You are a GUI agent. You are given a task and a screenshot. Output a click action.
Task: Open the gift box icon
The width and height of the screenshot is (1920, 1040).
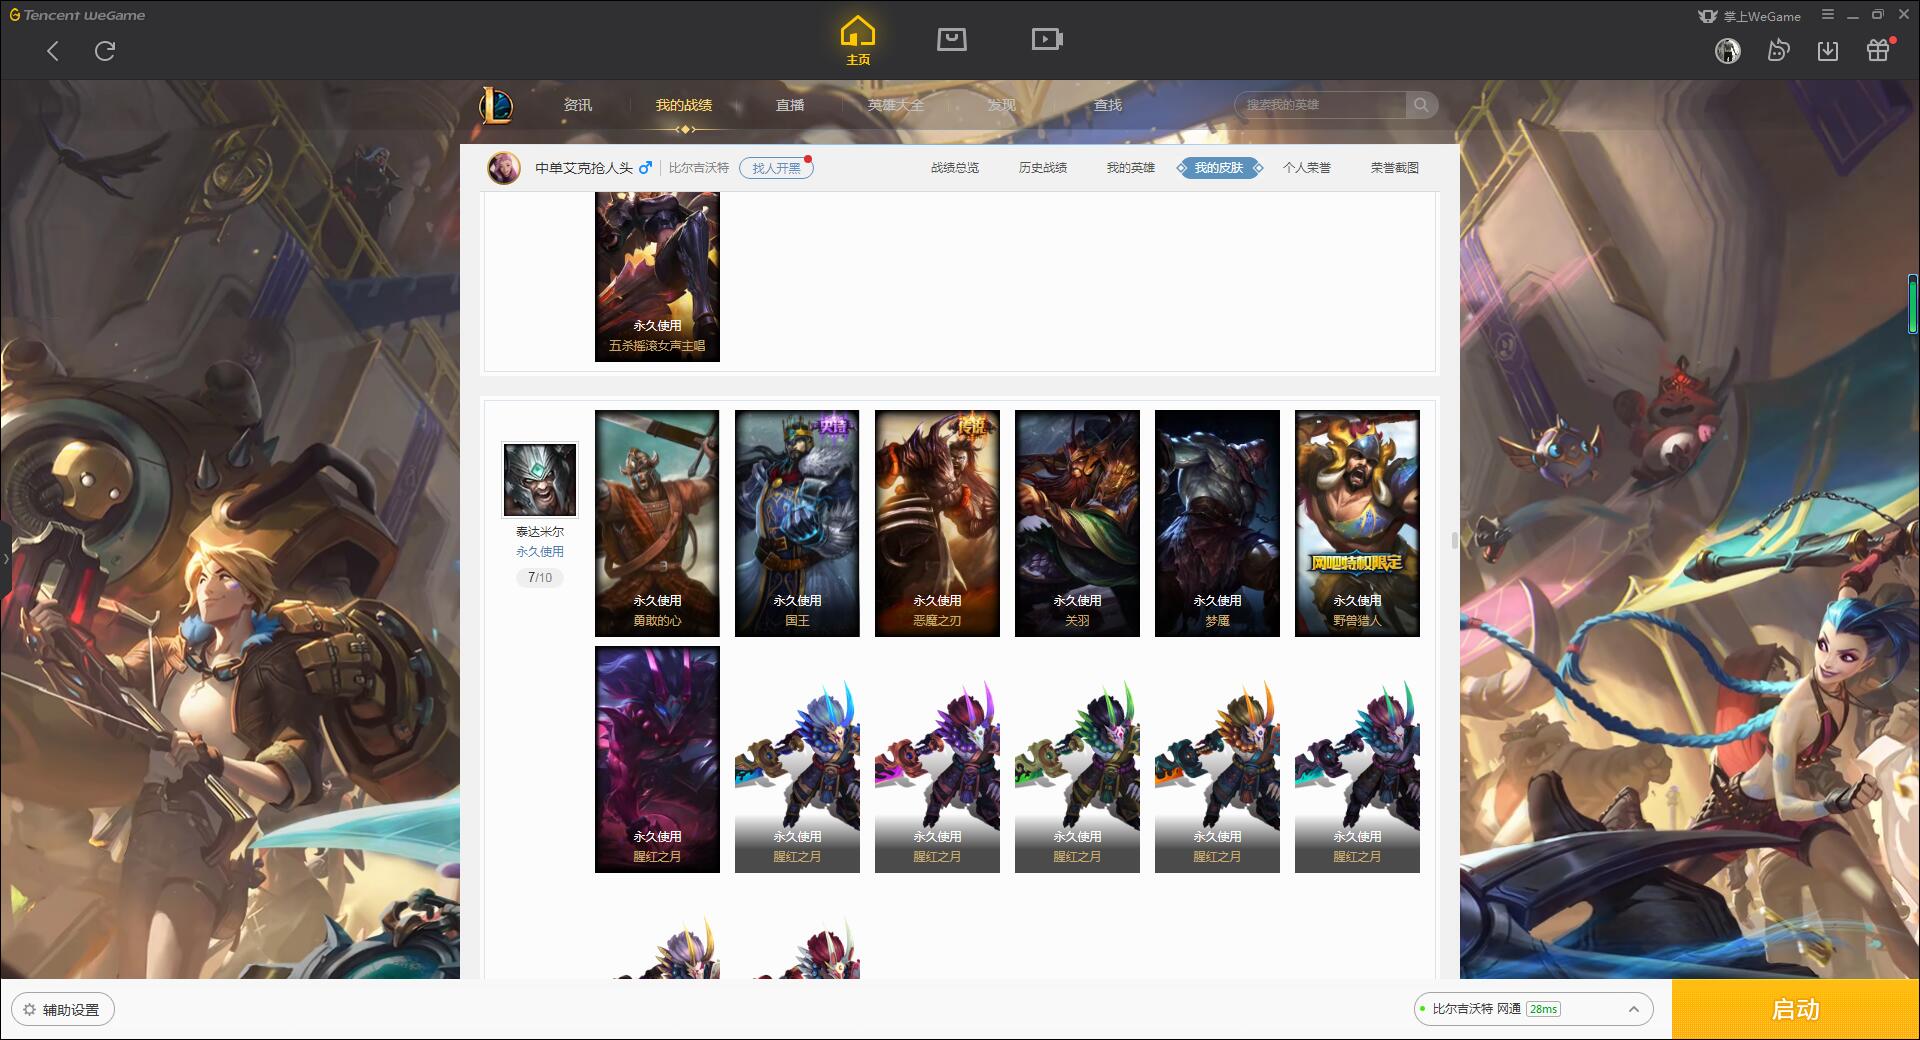(x=1878, y=50)
